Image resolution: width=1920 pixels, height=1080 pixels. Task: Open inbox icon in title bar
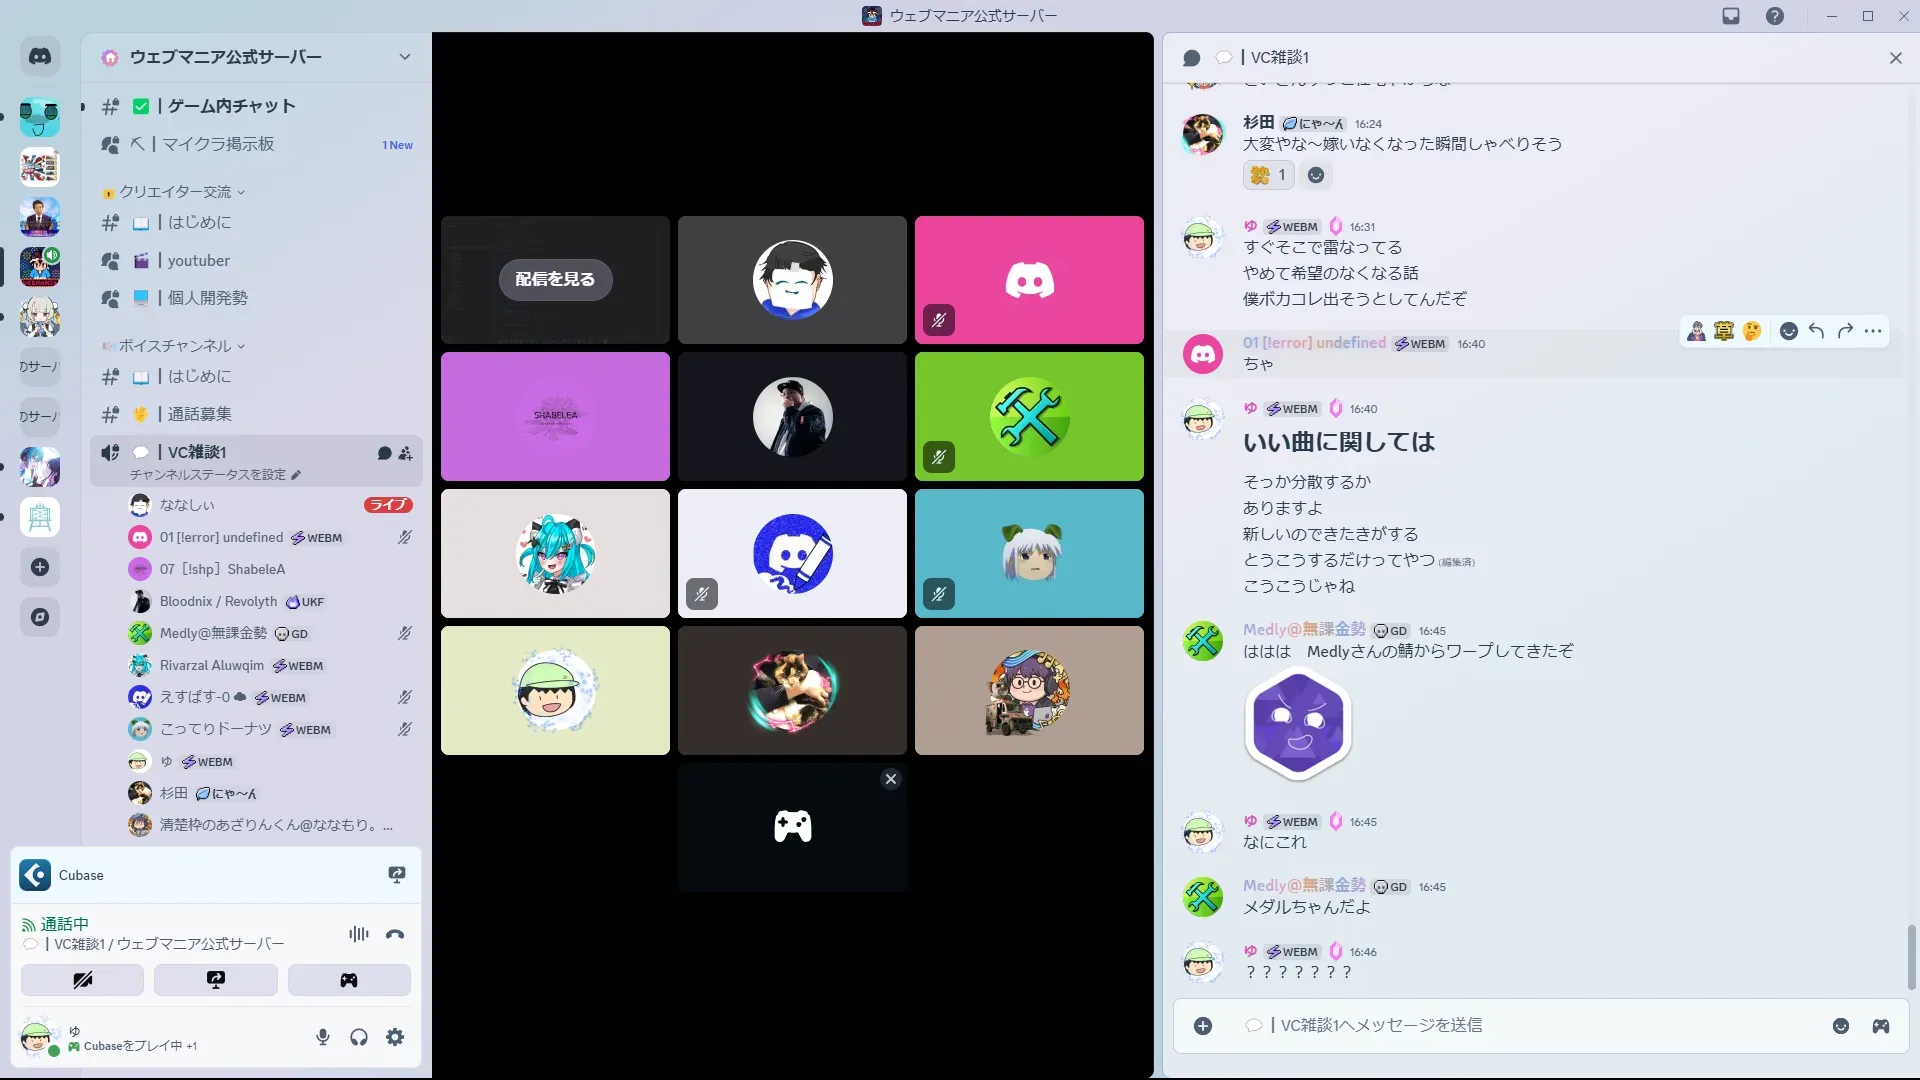tap(1731, 16)
